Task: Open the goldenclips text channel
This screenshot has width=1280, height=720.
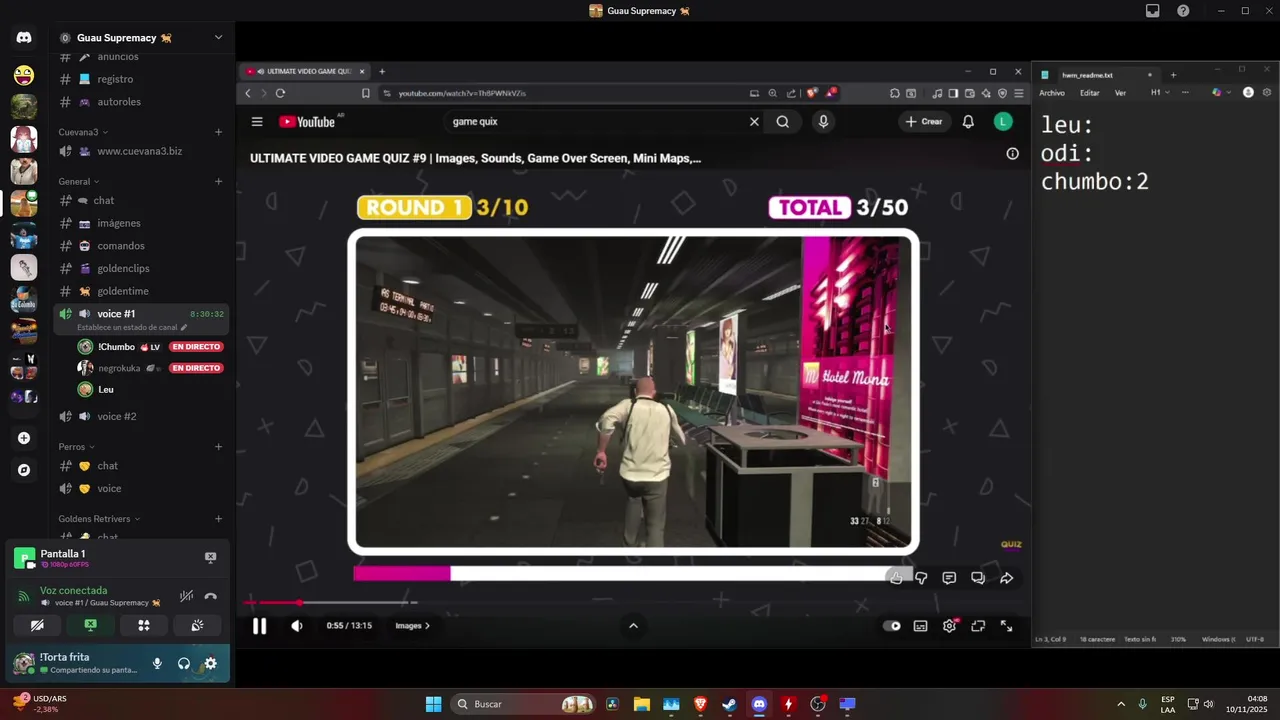Action: pyautogui.click(x=124, y=268)
